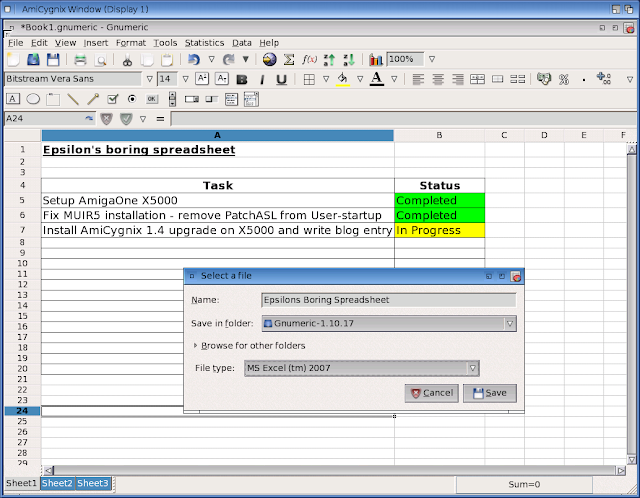Click the Sum sigma icon

pos(289,60)
